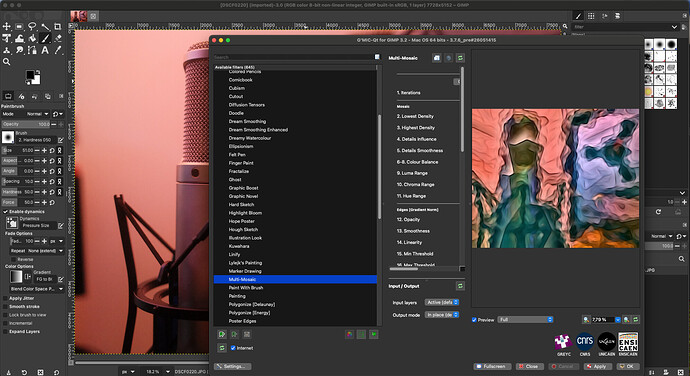Click the CNRS logo
Viewport: 690px width, 376px height.
pos(585,342)
